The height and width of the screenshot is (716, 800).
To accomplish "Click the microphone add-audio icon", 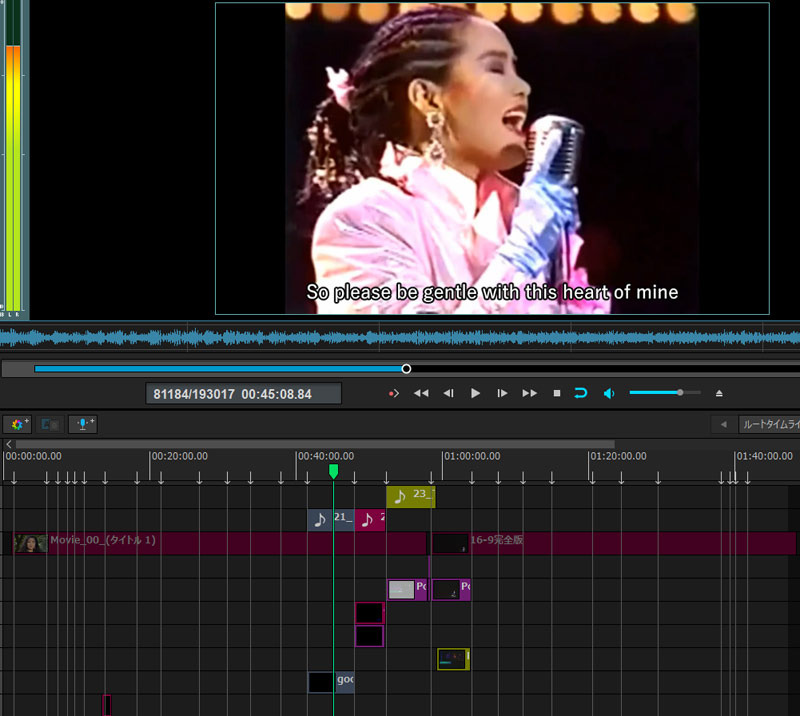I will coord(83,424).
